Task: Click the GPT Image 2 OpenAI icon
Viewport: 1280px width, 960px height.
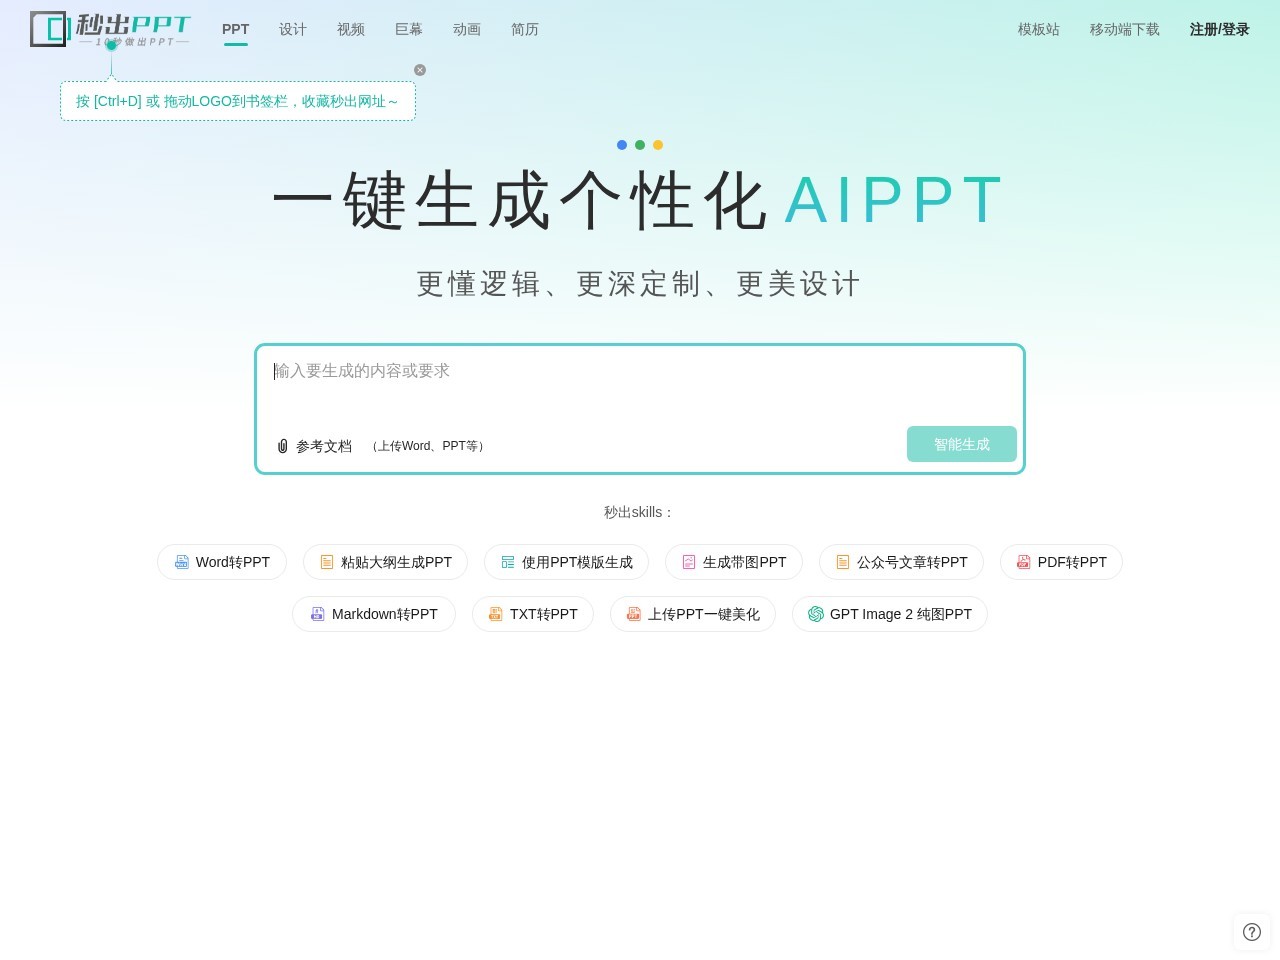Action: [x=816, y=614]
